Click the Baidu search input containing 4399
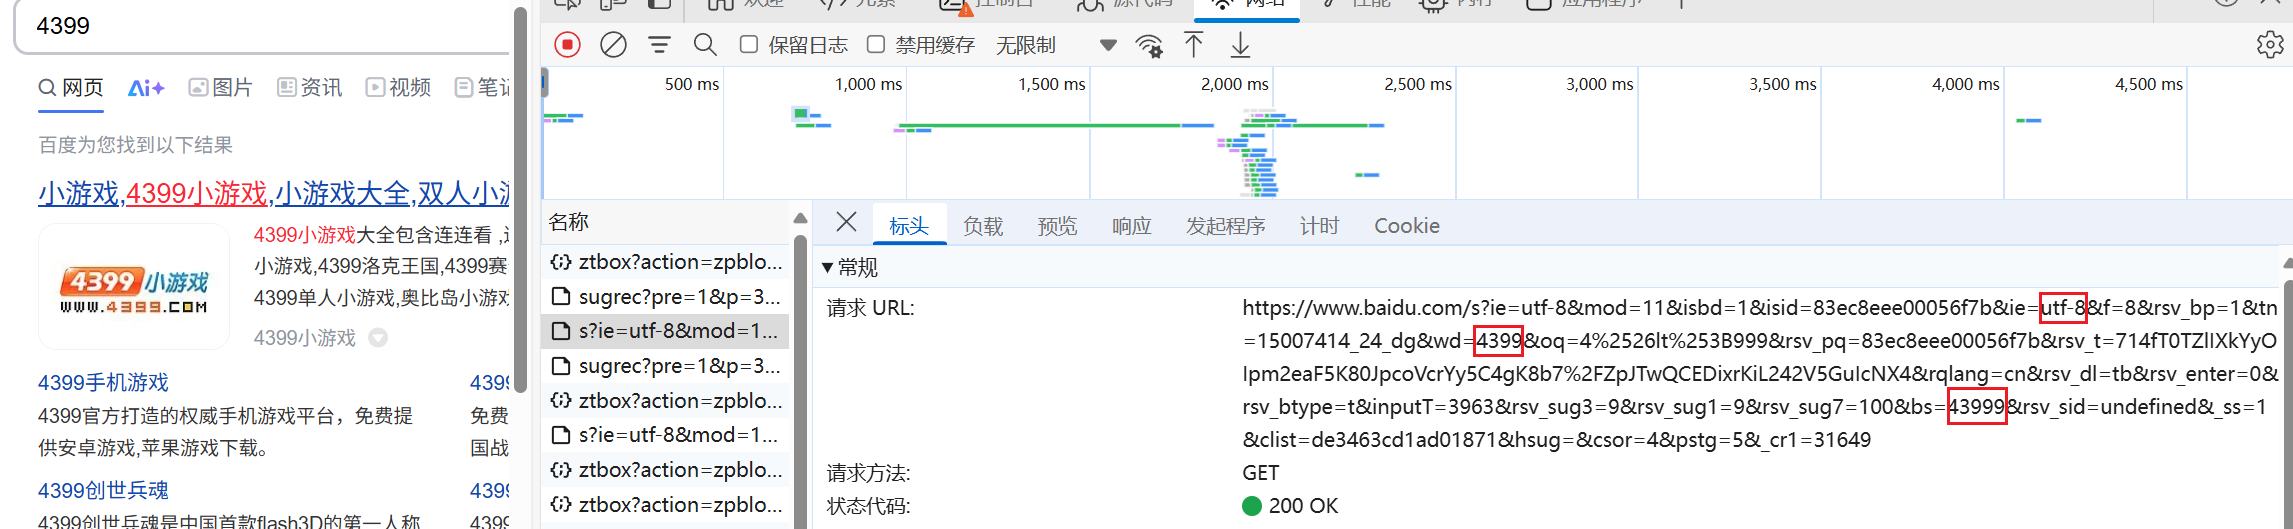Screen dimensions: 2293x529 [264, 27]
